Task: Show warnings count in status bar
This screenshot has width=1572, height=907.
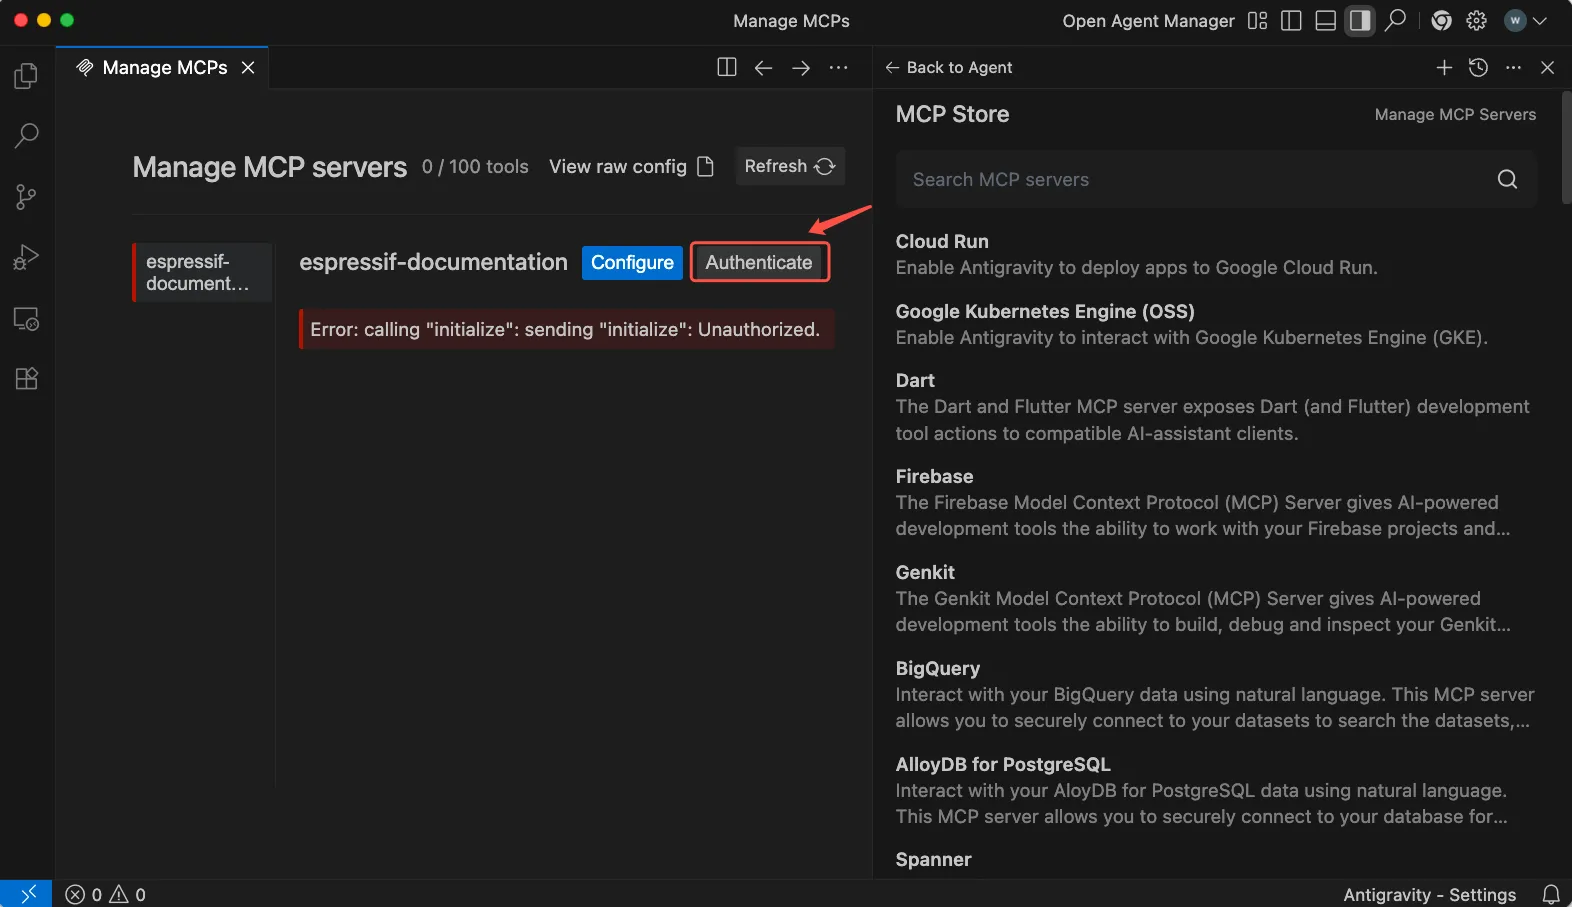Action: pos(128,895)
